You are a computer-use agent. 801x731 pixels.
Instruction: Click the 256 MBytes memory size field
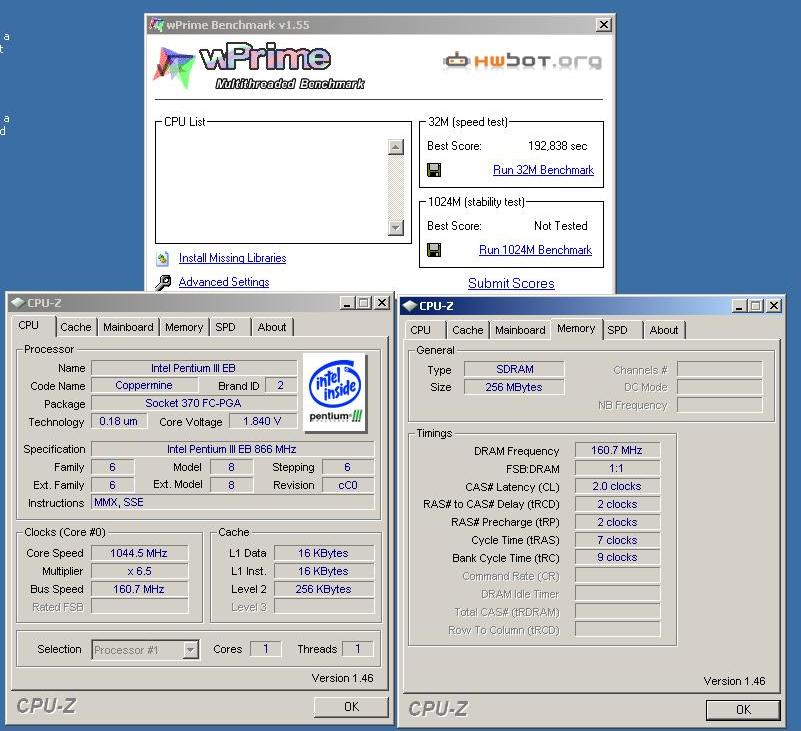[514, 387]
